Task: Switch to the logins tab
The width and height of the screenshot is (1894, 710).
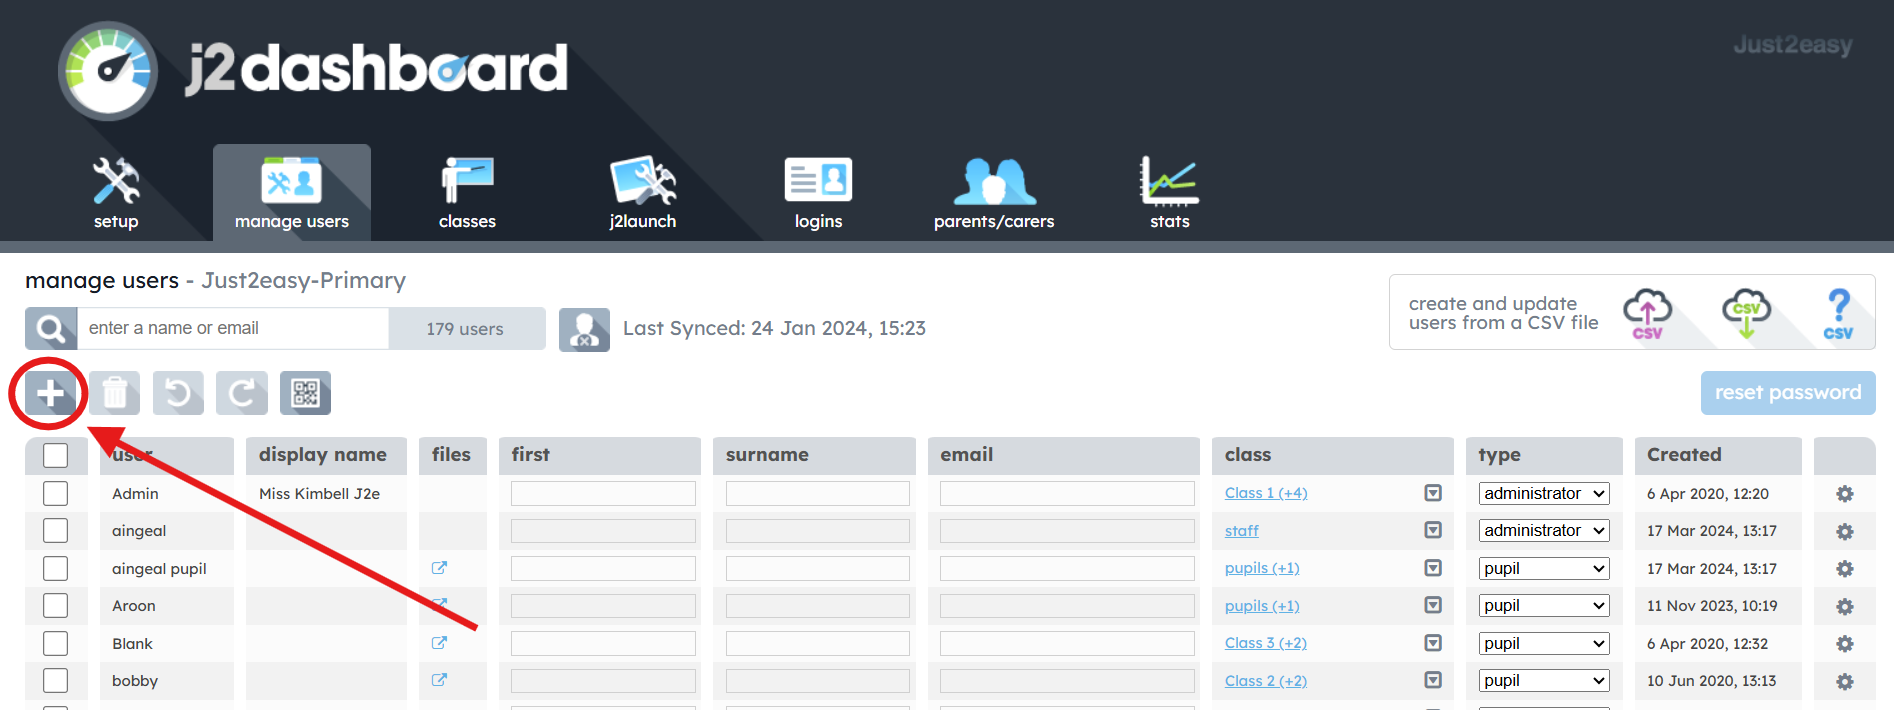Action: (x=818, y=194)
